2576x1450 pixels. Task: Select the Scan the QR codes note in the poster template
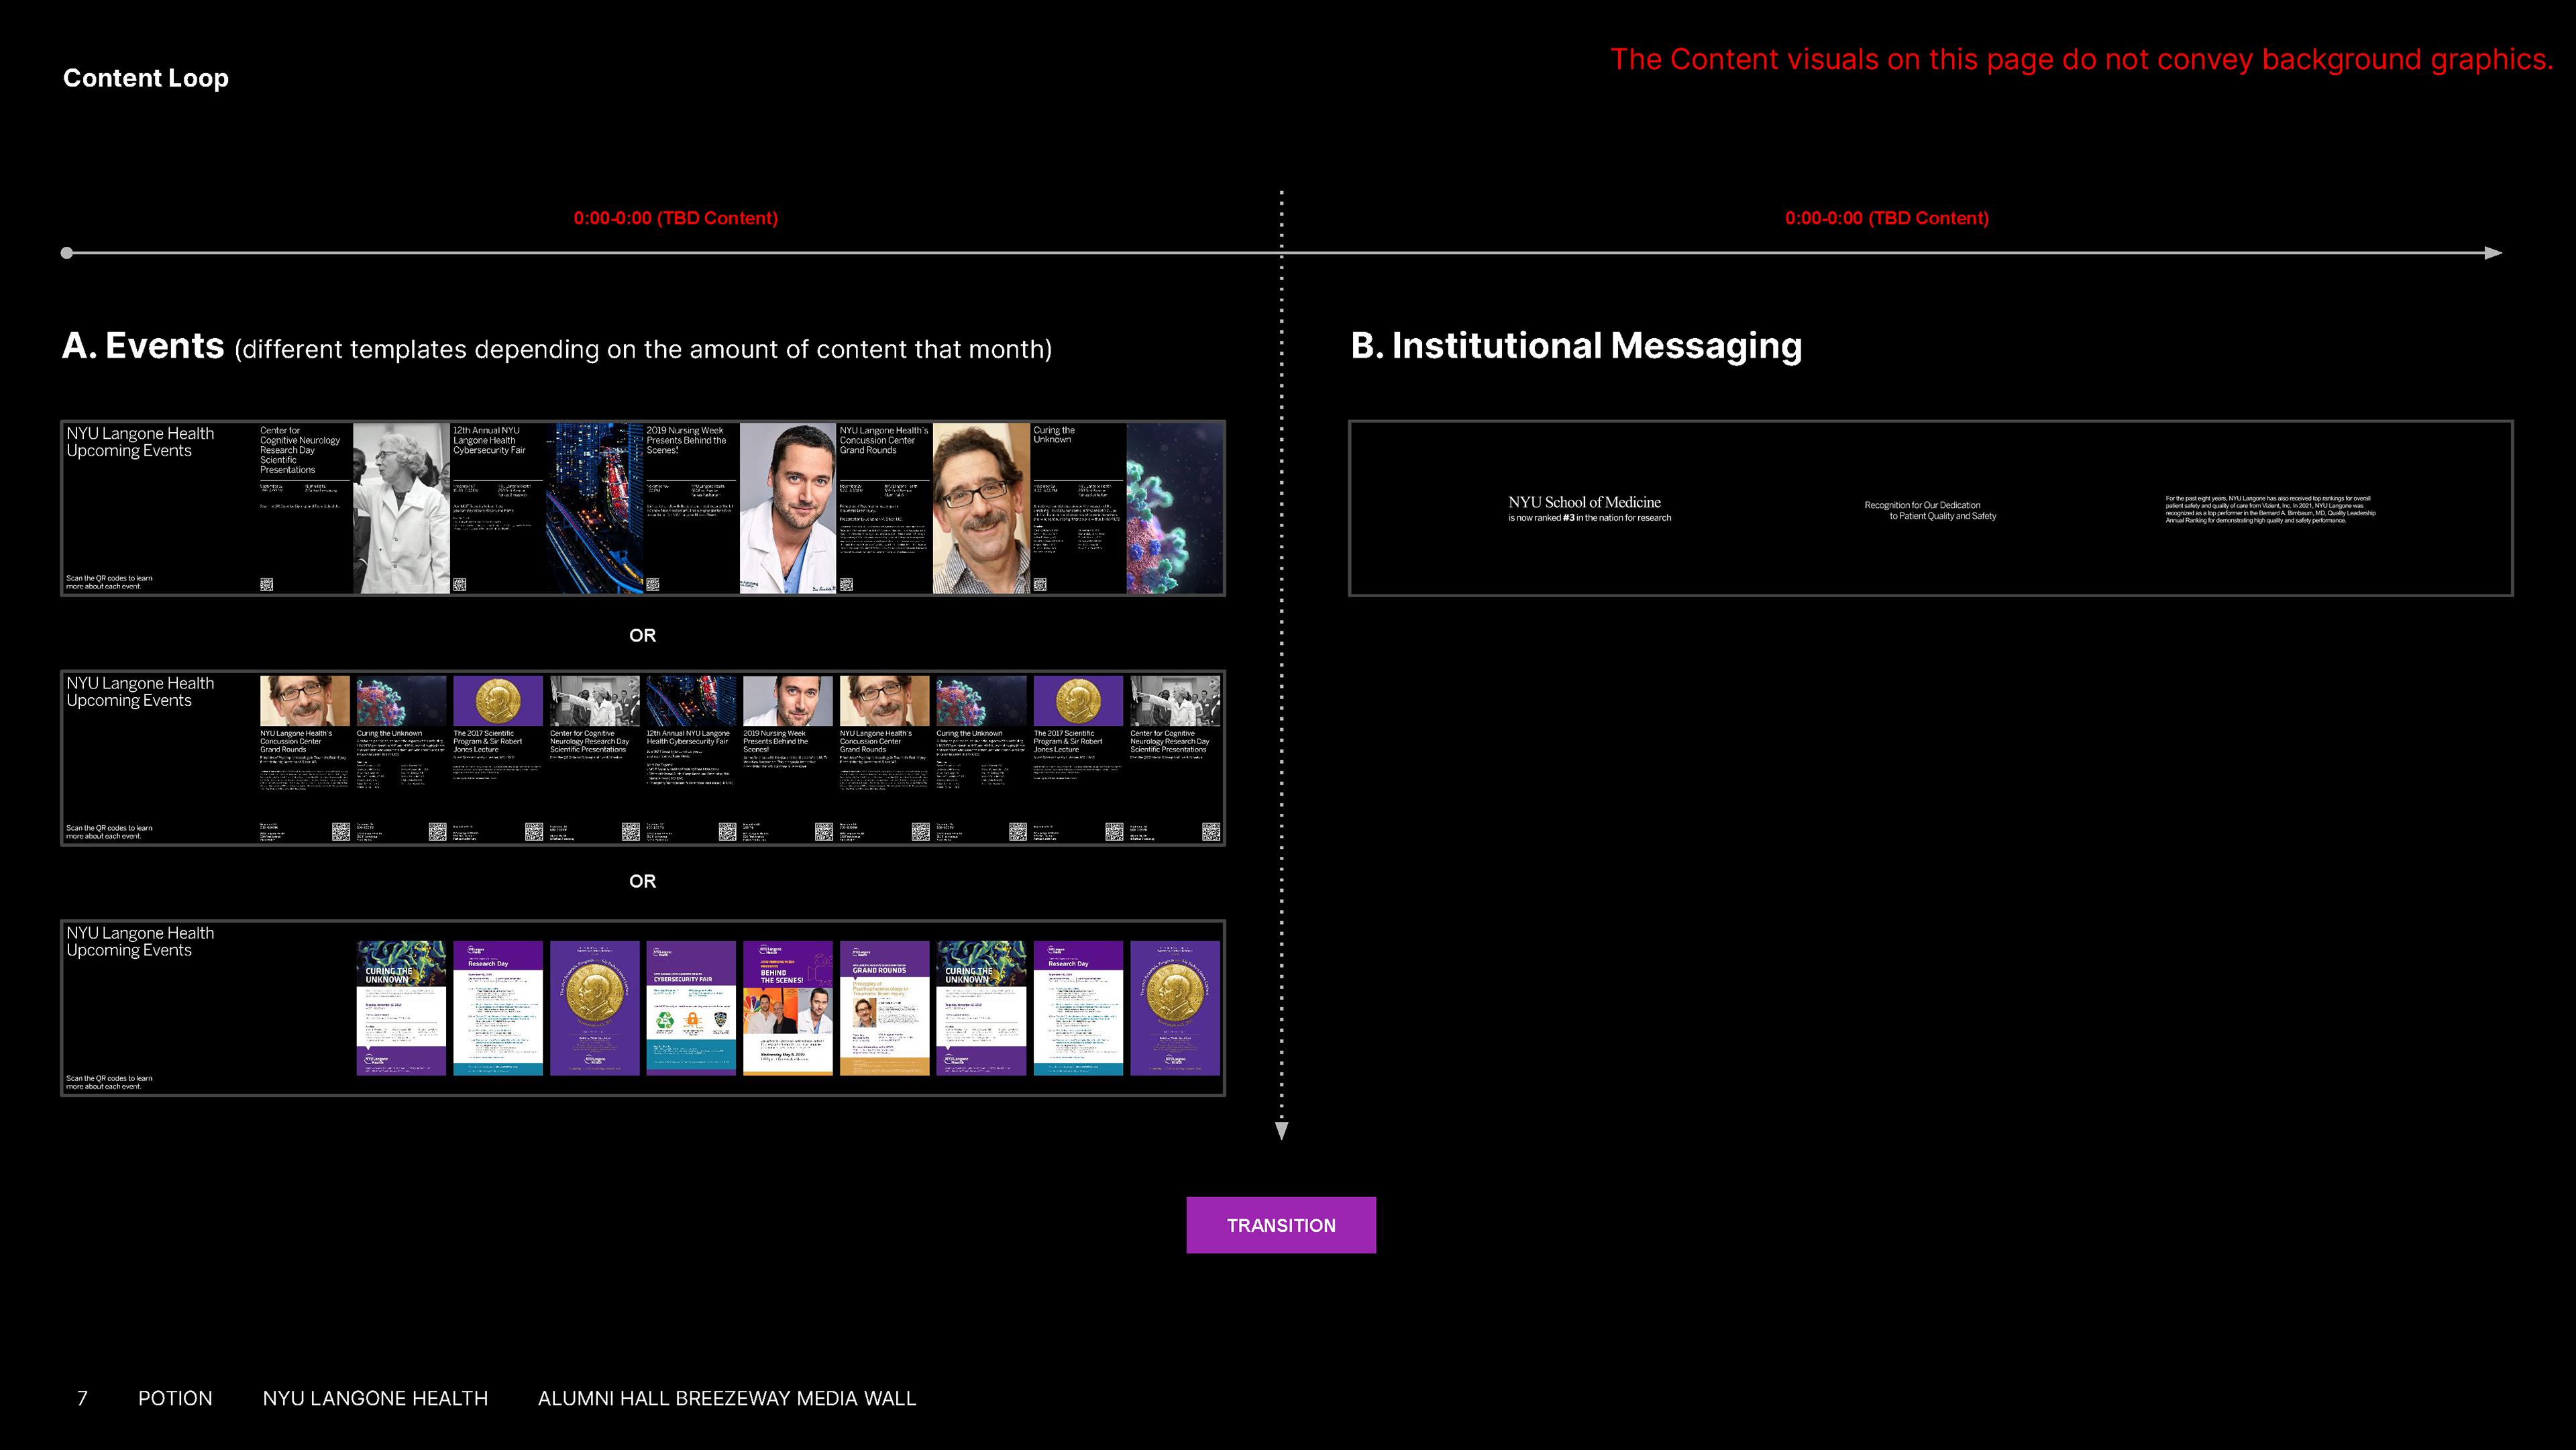point(109,1082)
